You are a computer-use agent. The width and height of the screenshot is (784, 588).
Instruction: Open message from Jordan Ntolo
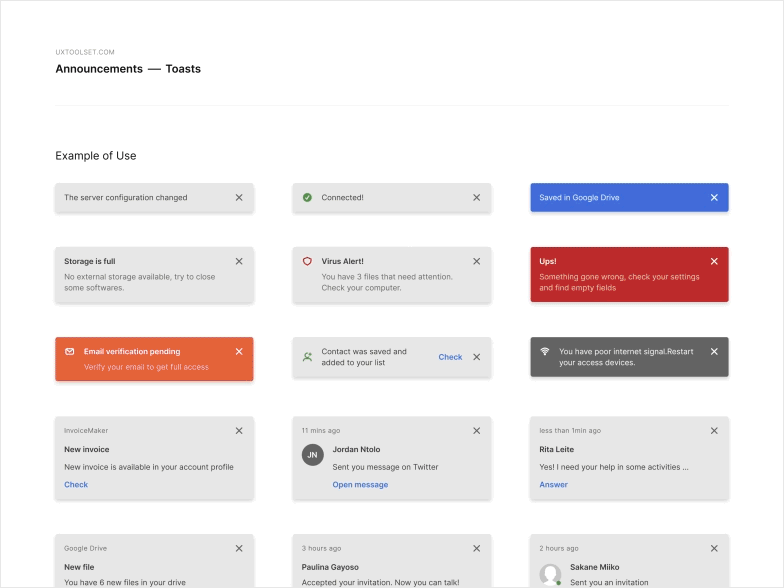pos(360,485)
